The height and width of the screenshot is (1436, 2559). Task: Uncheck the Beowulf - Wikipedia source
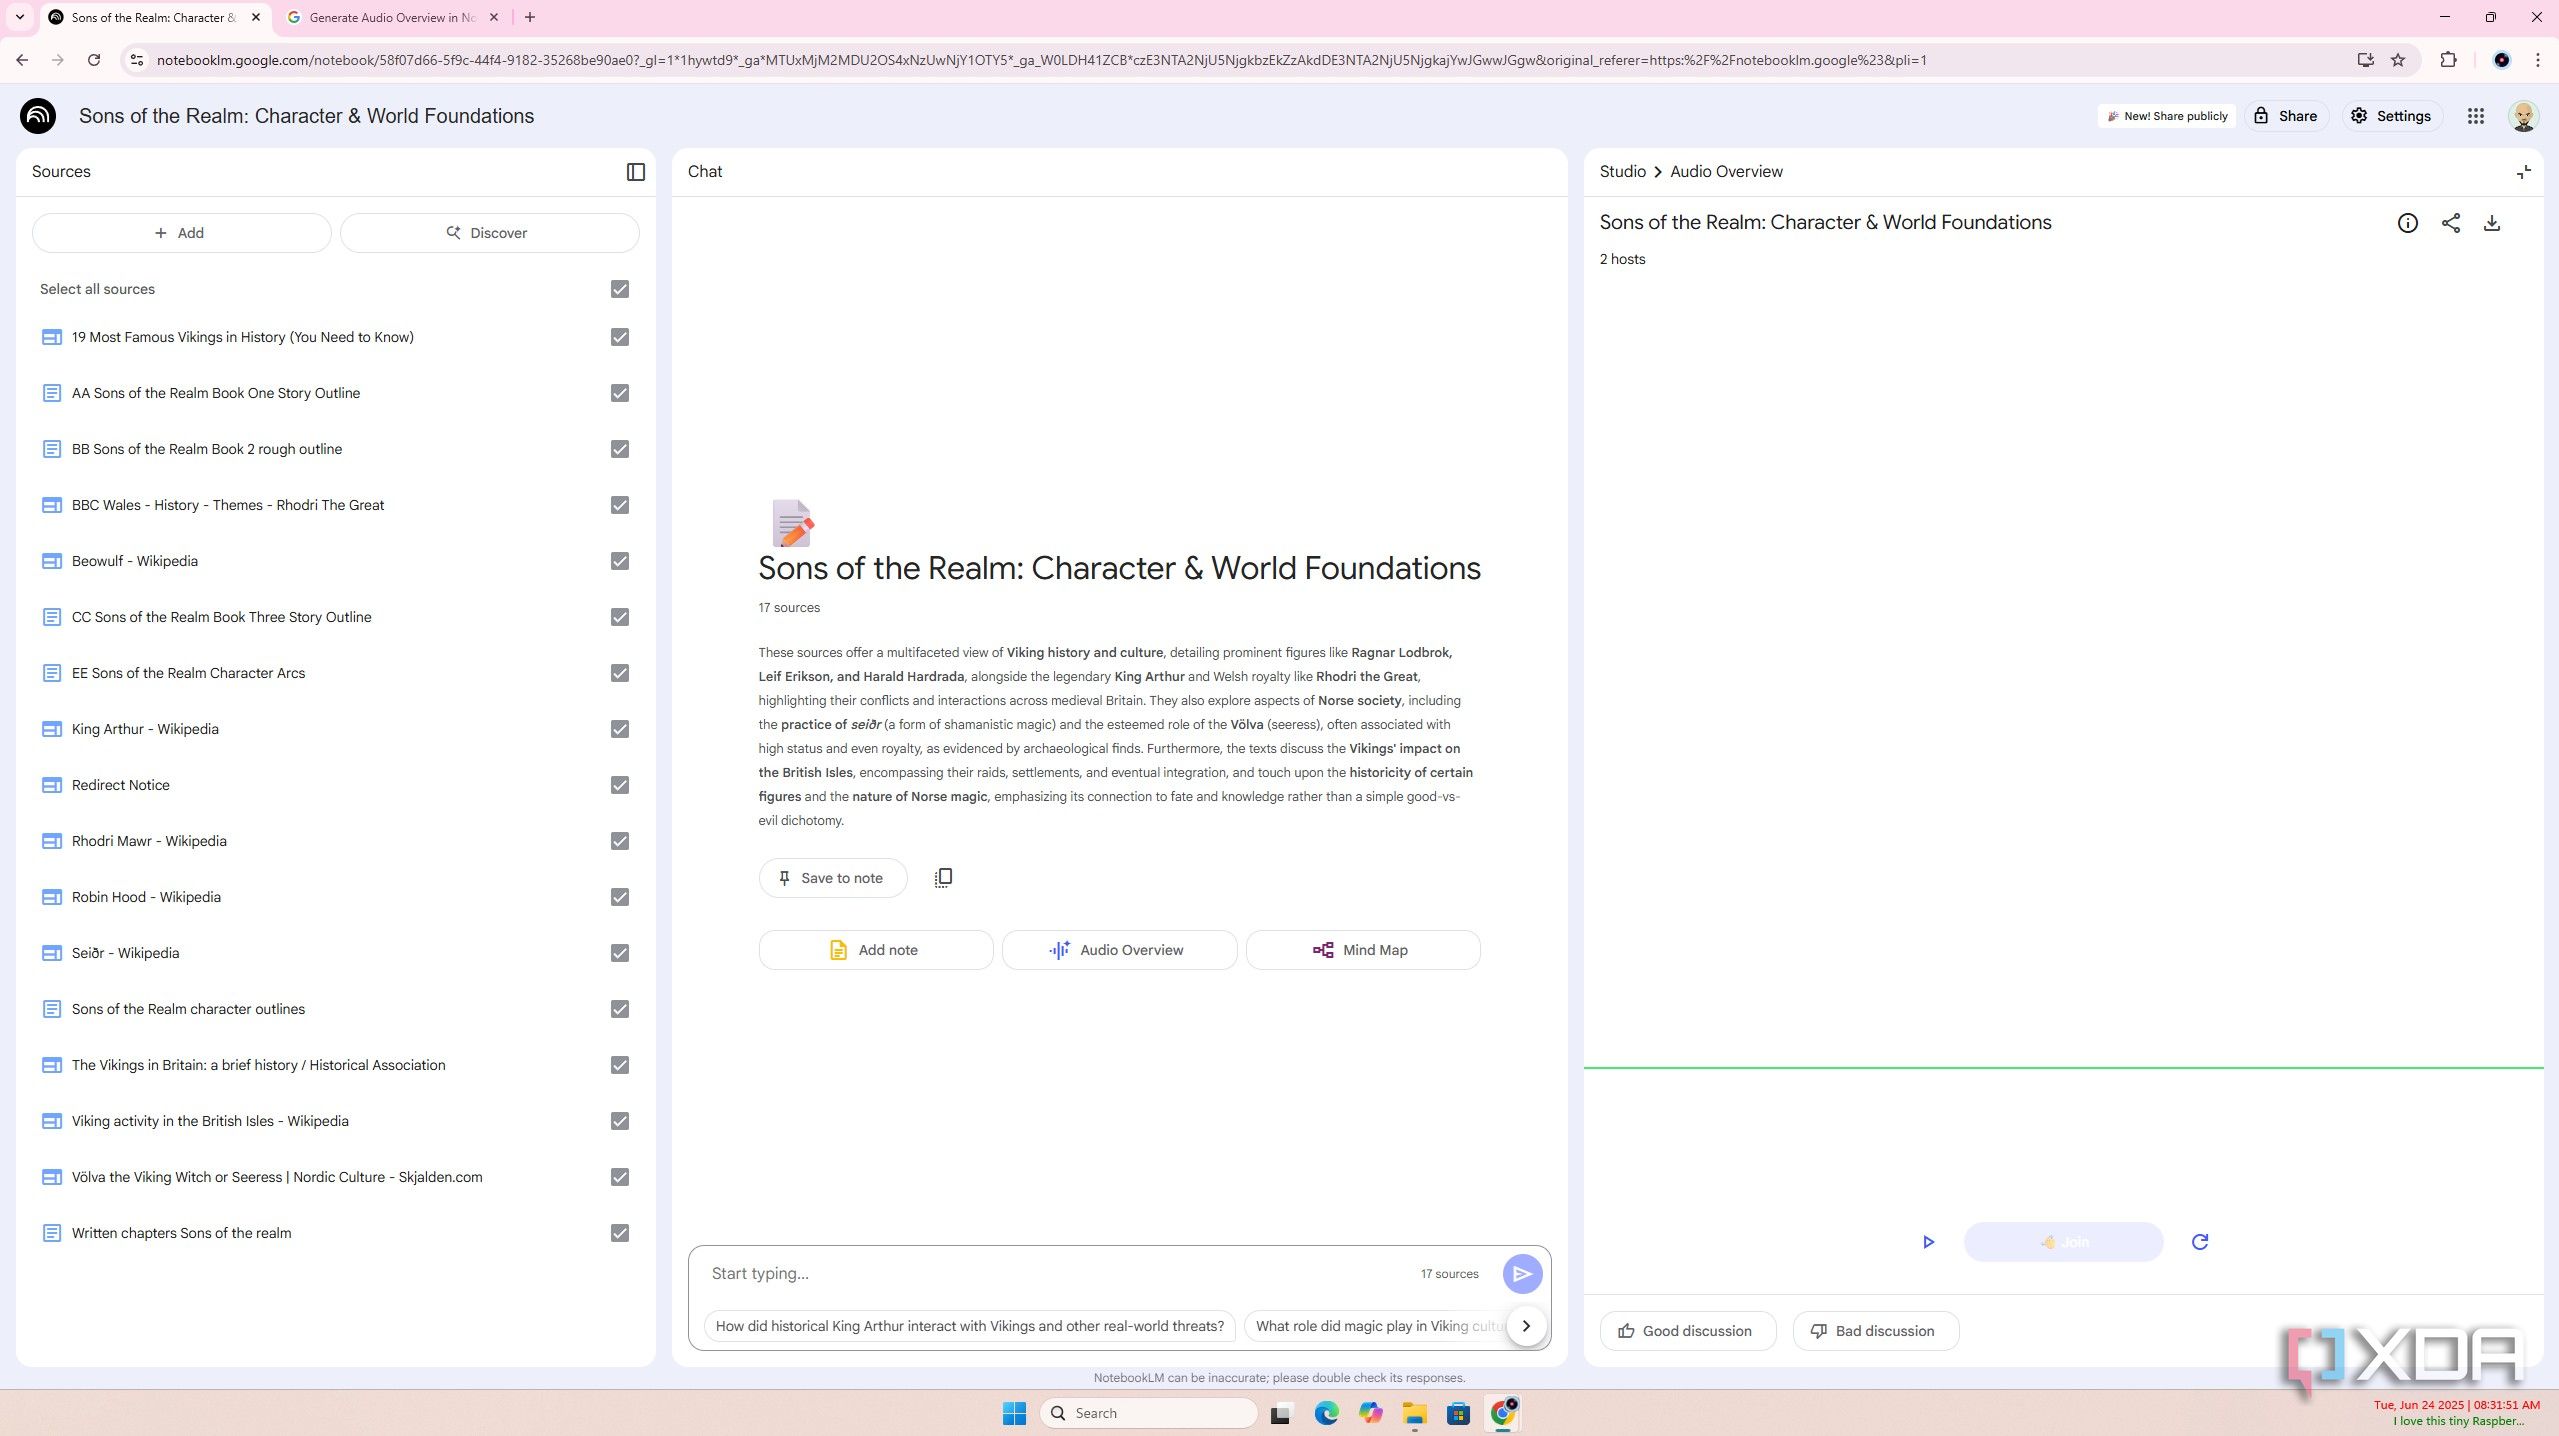620,561
